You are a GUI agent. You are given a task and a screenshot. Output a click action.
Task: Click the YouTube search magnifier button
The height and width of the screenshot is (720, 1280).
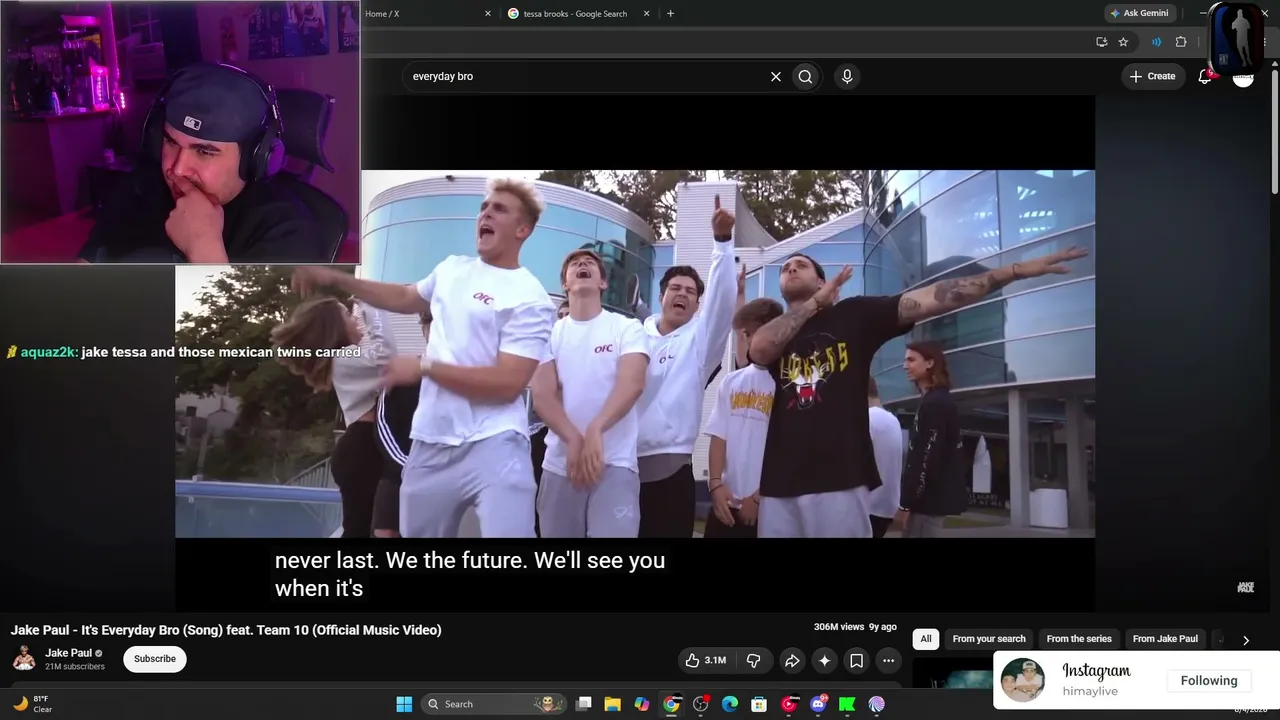[x=805, y=76]
